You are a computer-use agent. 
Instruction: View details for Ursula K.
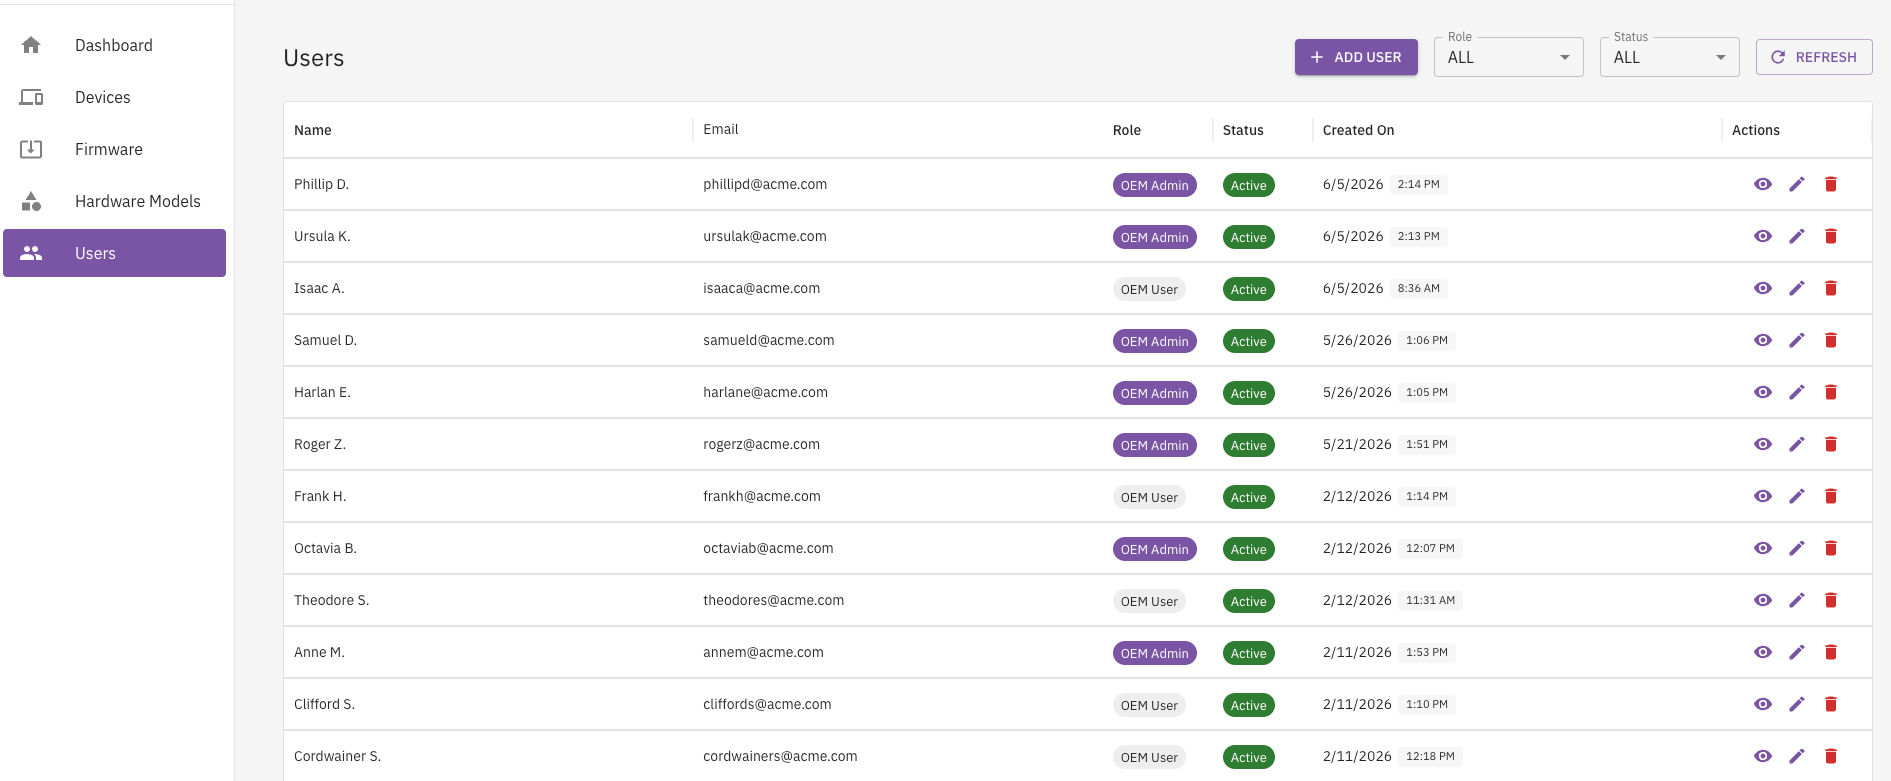(x=1763, y=236)
